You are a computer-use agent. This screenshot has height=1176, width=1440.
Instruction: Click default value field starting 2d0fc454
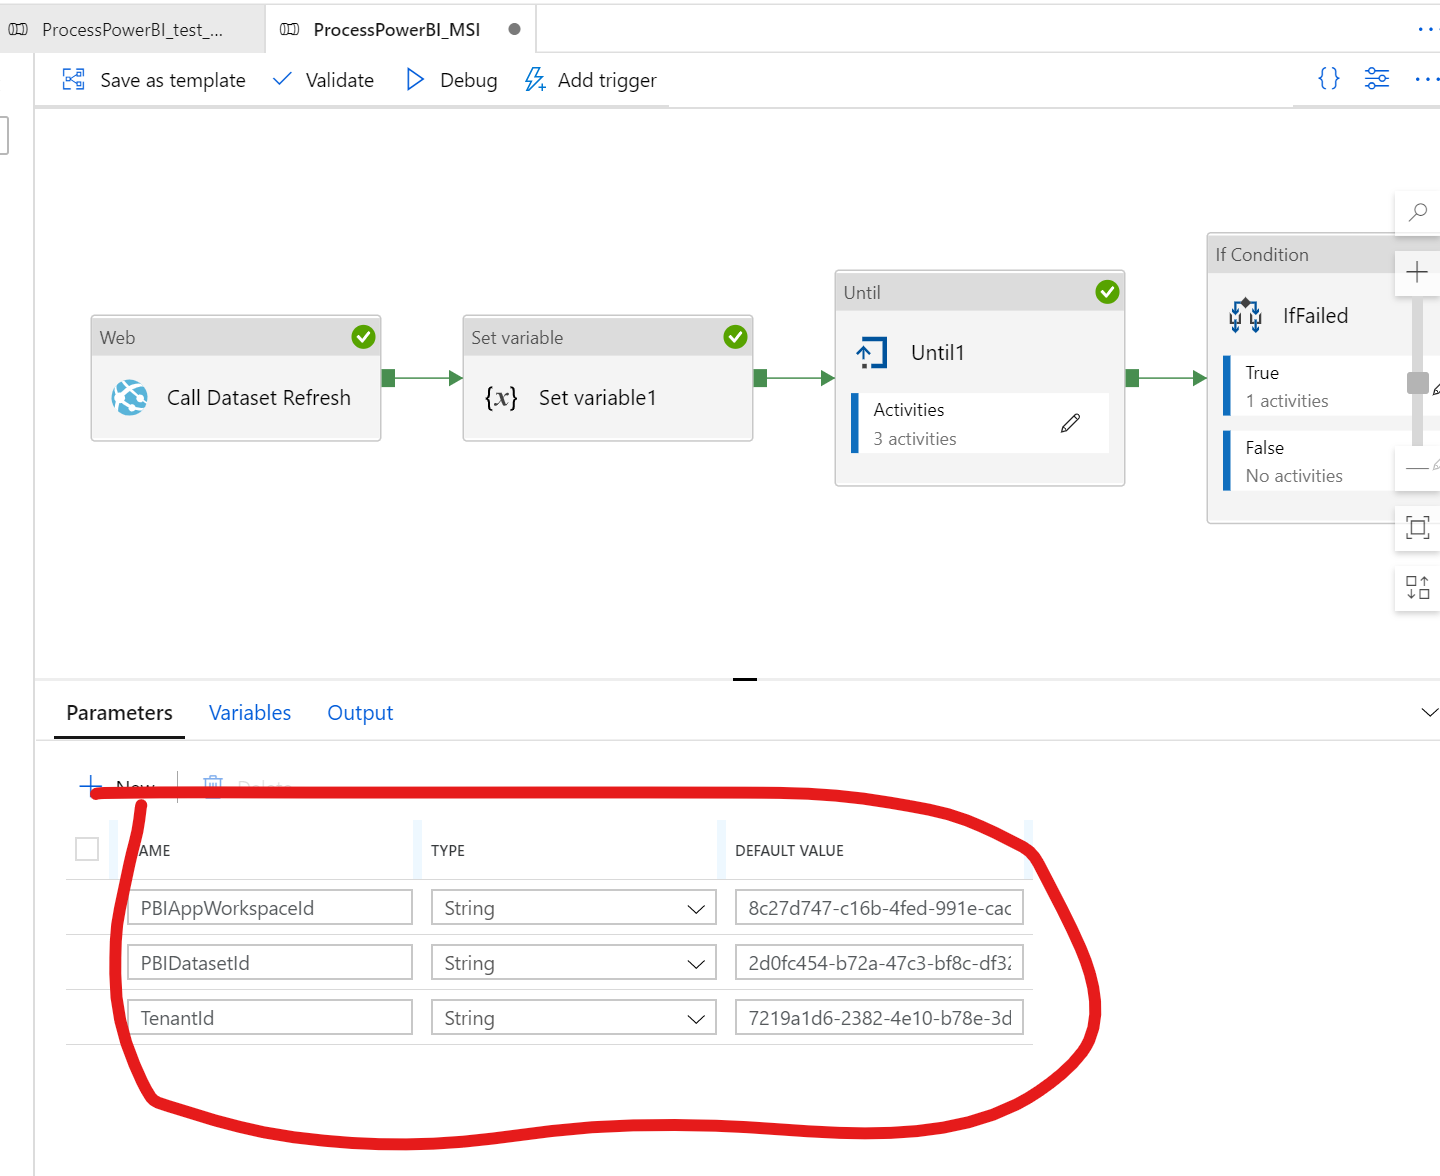tap(879, 962)
